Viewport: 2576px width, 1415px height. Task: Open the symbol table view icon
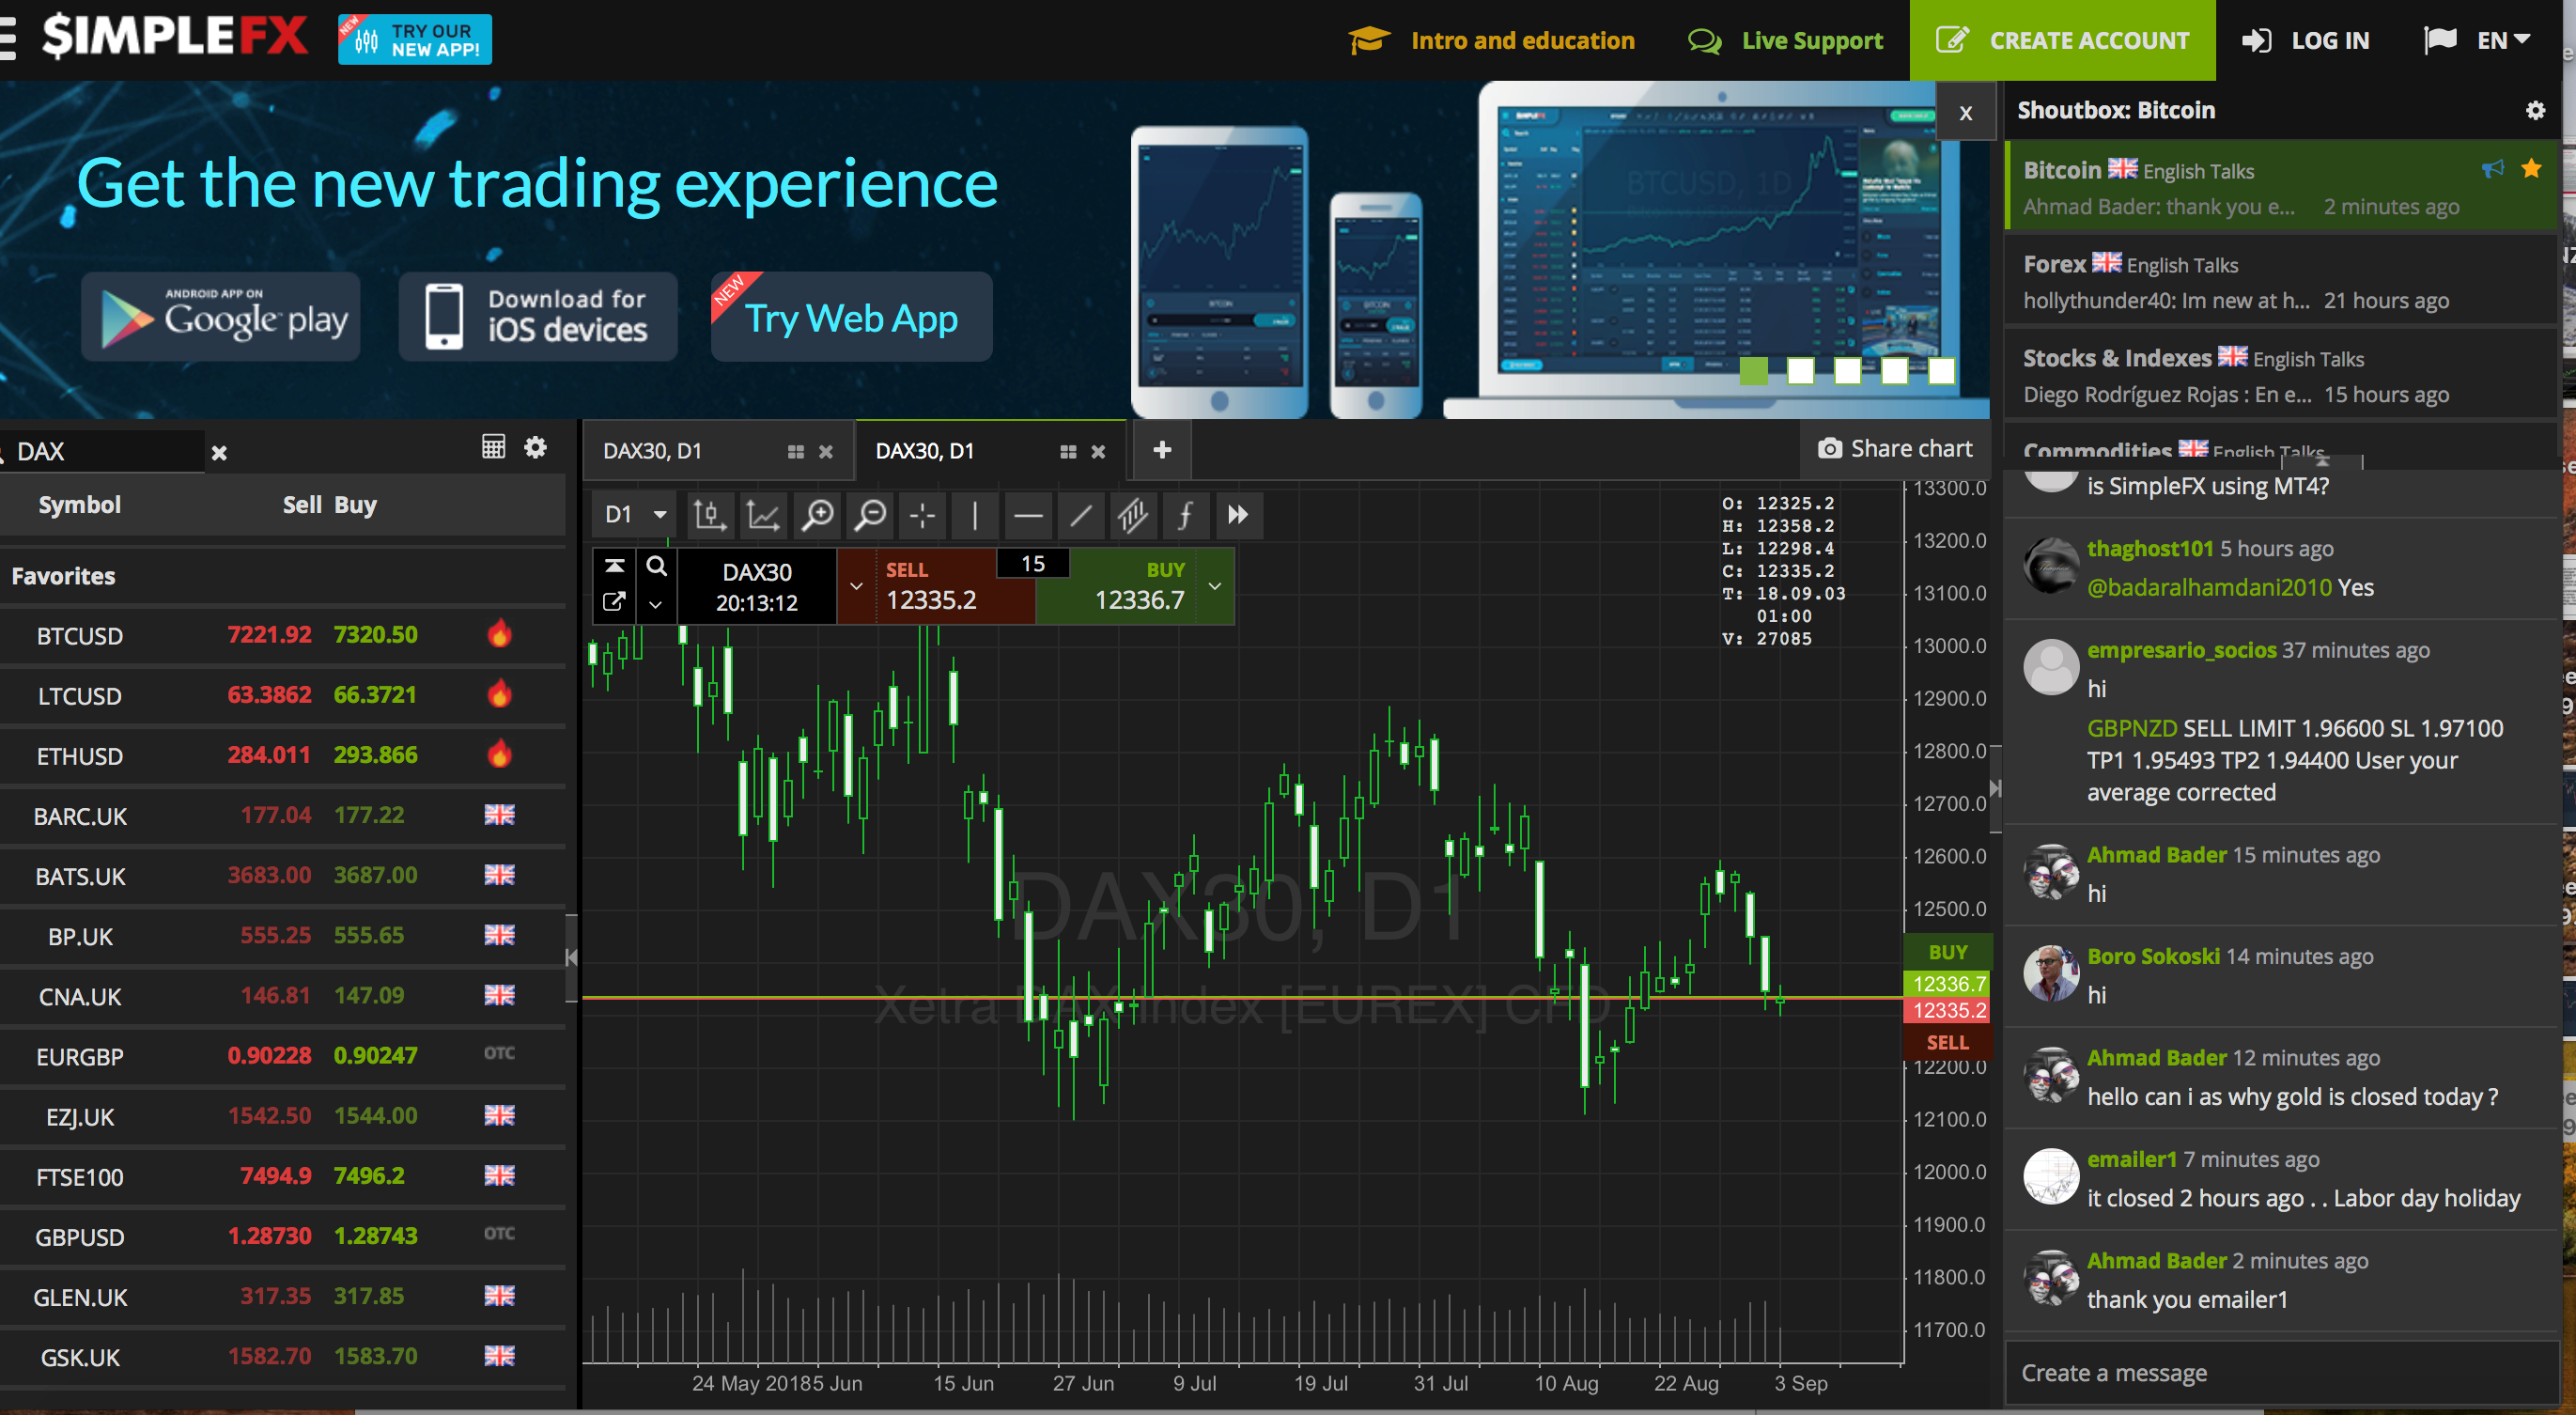pos(493,447)
